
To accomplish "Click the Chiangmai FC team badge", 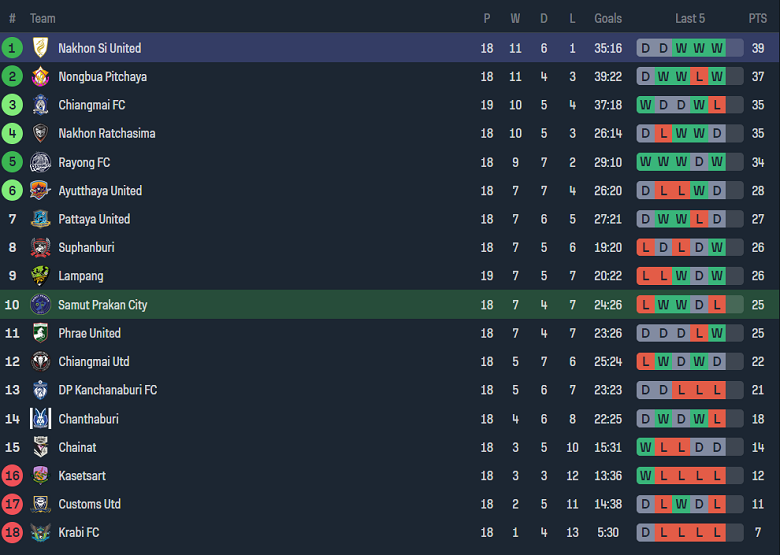I will tap(40, 105).
